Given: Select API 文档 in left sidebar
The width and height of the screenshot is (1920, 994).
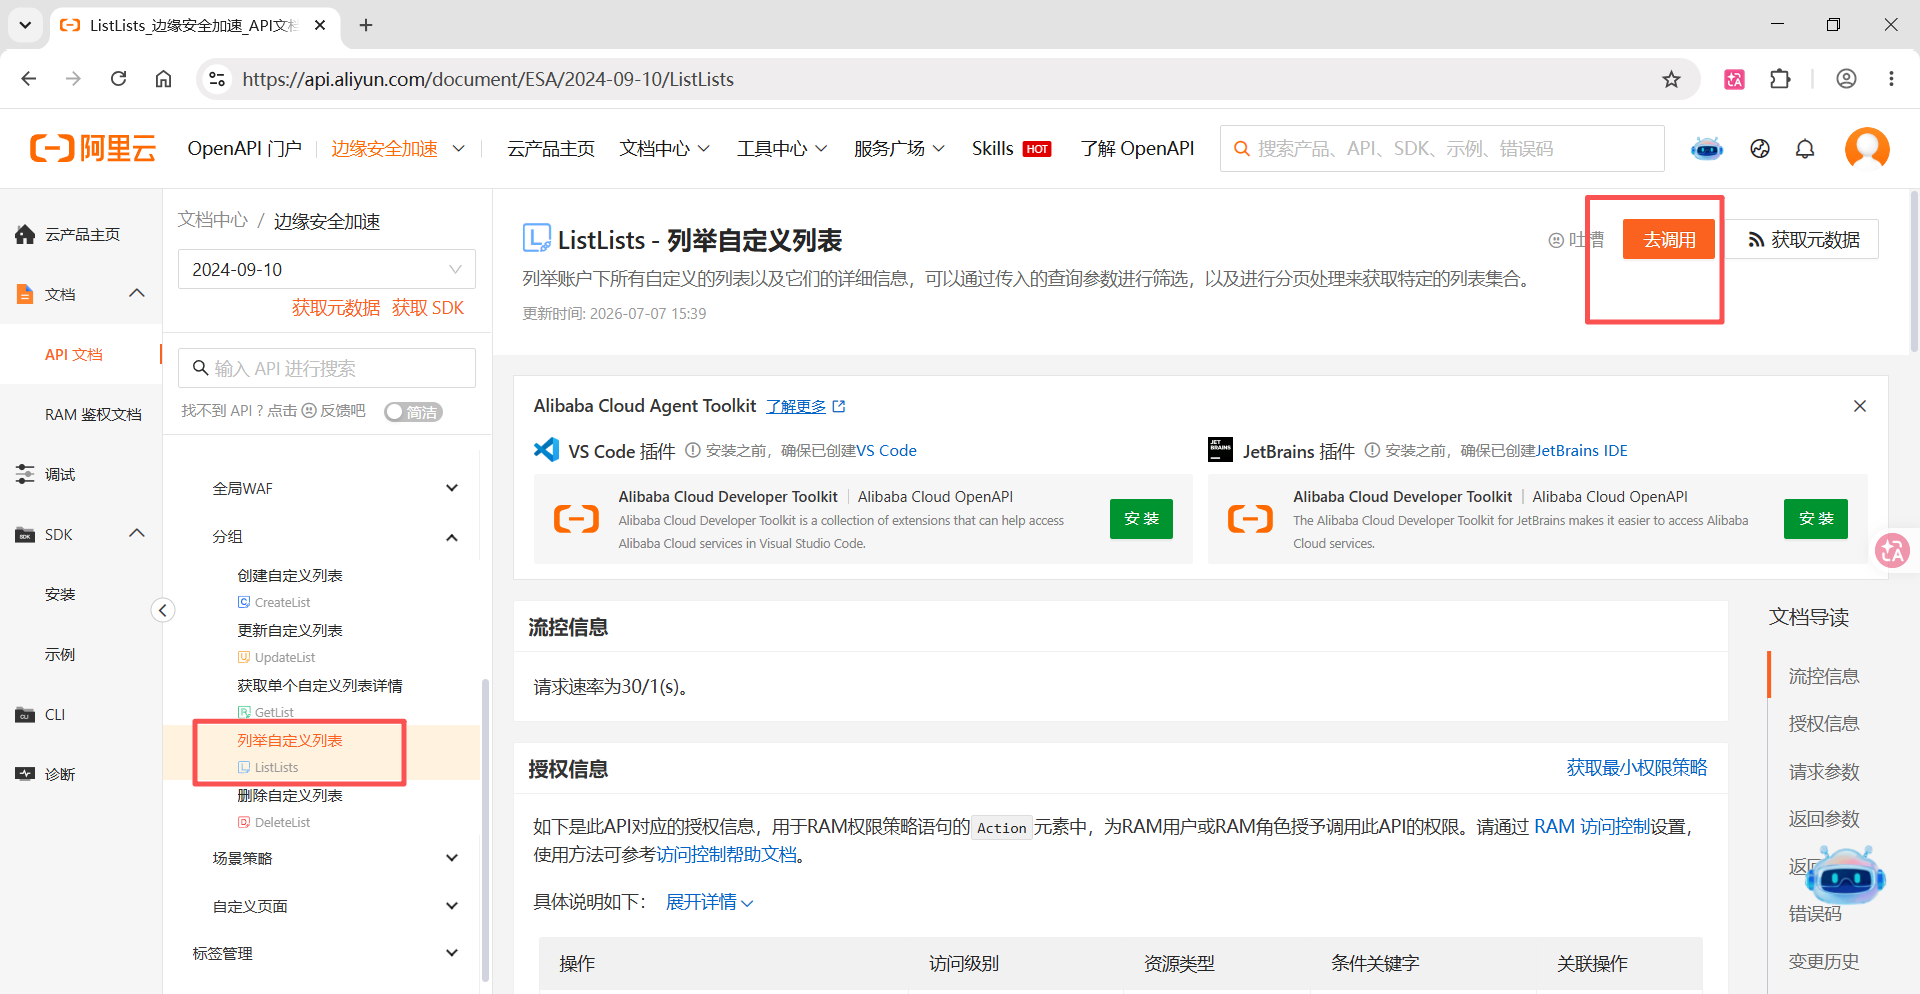Looking at the screenshot, I should coord(74,354).
